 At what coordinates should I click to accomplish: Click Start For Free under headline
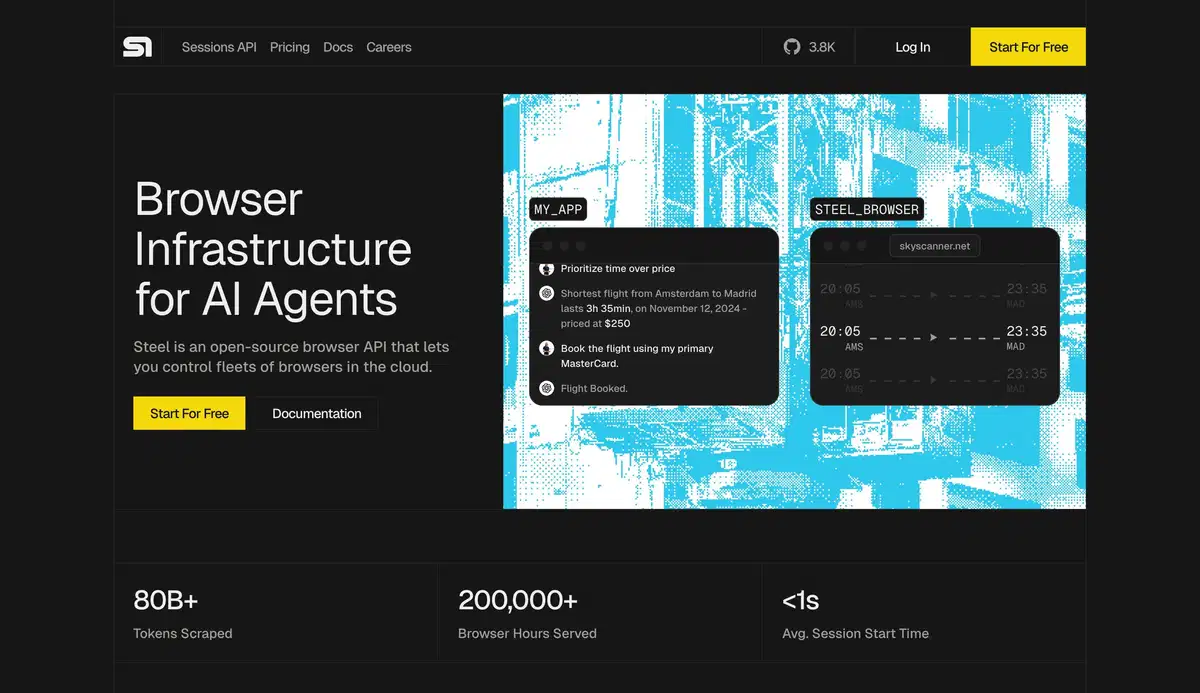point(189,413)
